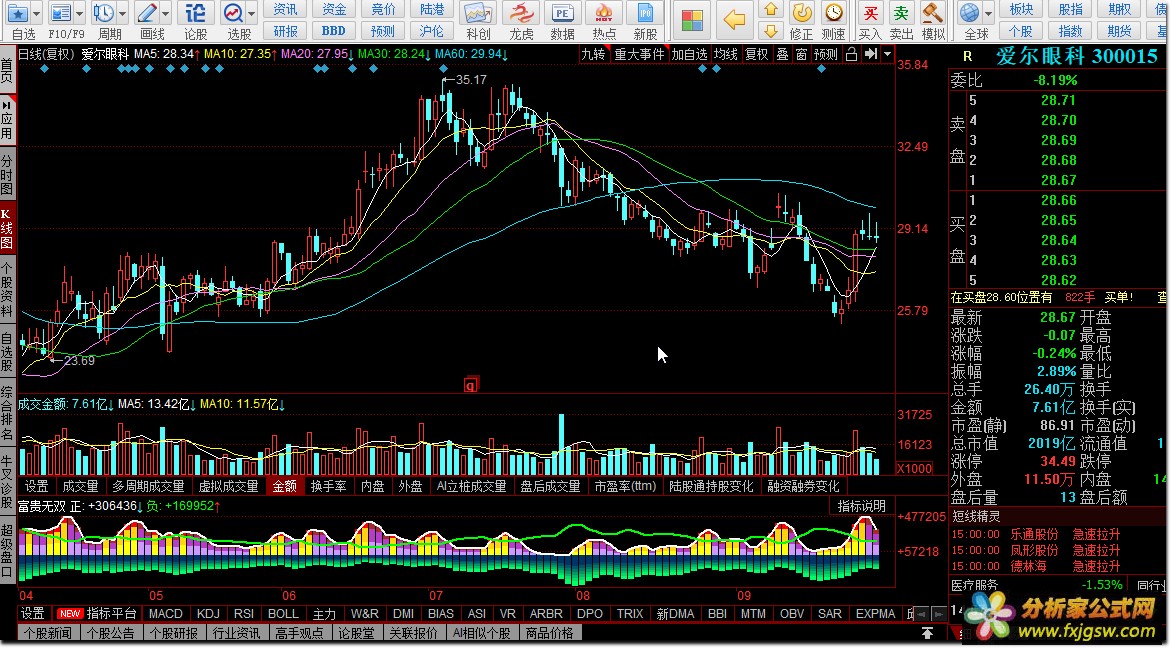Click the red 买入 buy icon

(x=870, y=13)
